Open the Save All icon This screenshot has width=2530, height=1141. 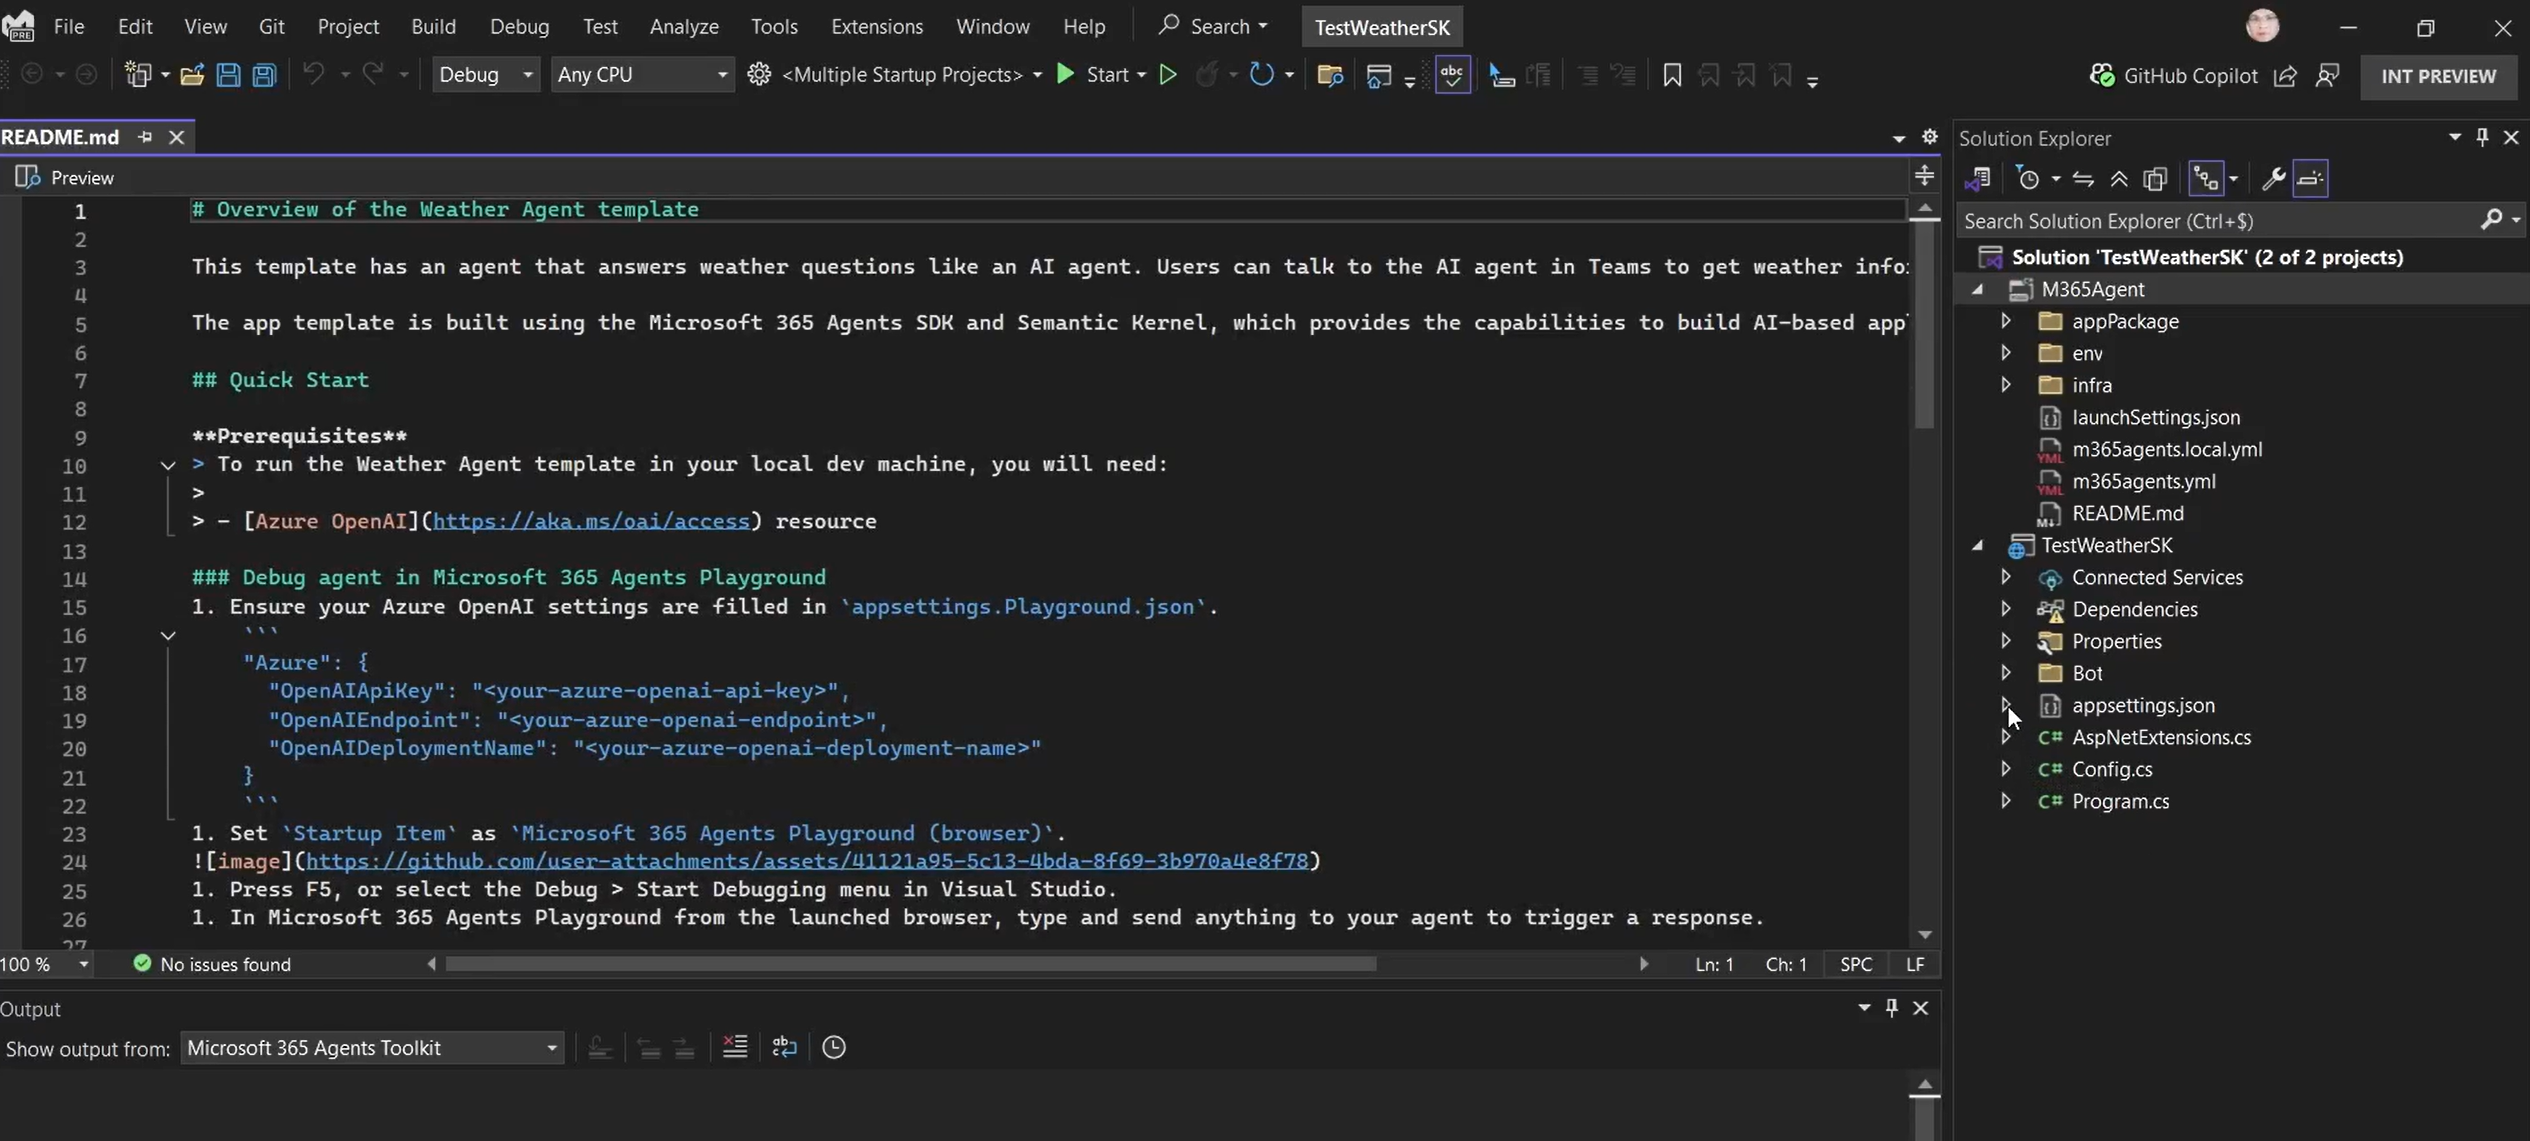pyautogui.click(x=264, y=74)
